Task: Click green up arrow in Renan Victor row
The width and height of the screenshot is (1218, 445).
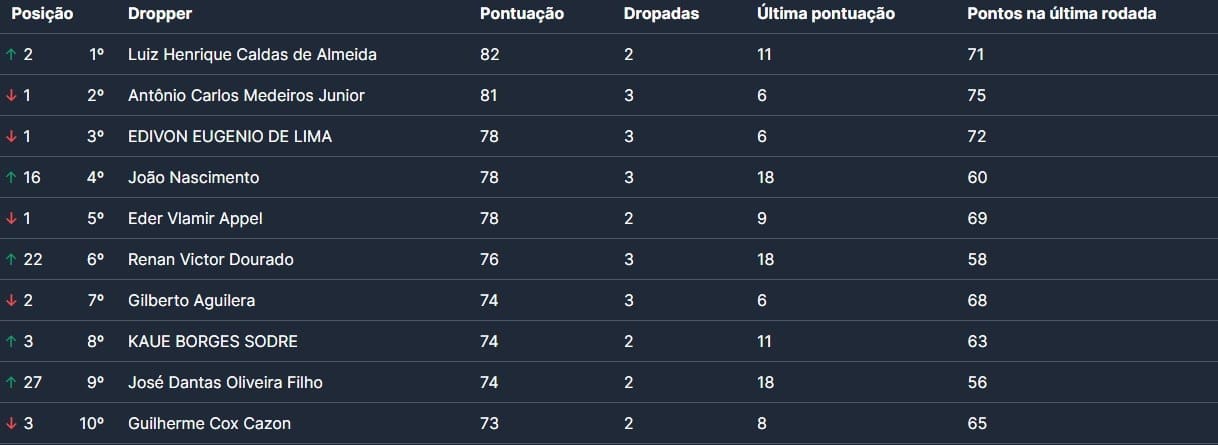Action: 11,259
